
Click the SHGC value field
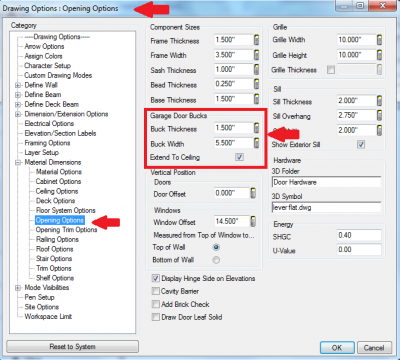tap(359, 235)
